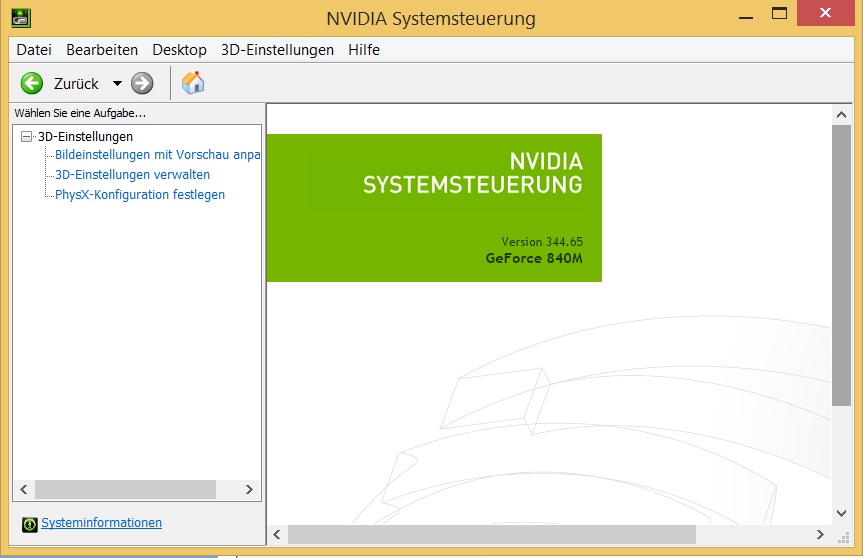Open the back history dropdown arrow
Screen dimensions: 863x558
(x=117, y=84)
